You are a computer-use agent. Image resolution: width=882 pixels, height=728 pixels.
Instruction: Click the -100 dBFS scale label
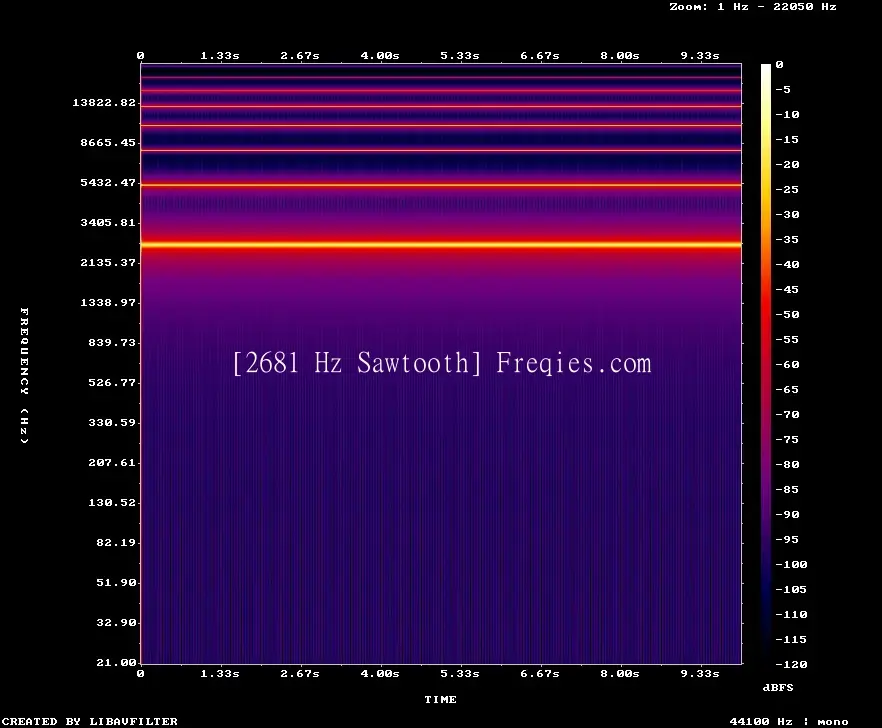pyautogui.click(x=791, y=564)
